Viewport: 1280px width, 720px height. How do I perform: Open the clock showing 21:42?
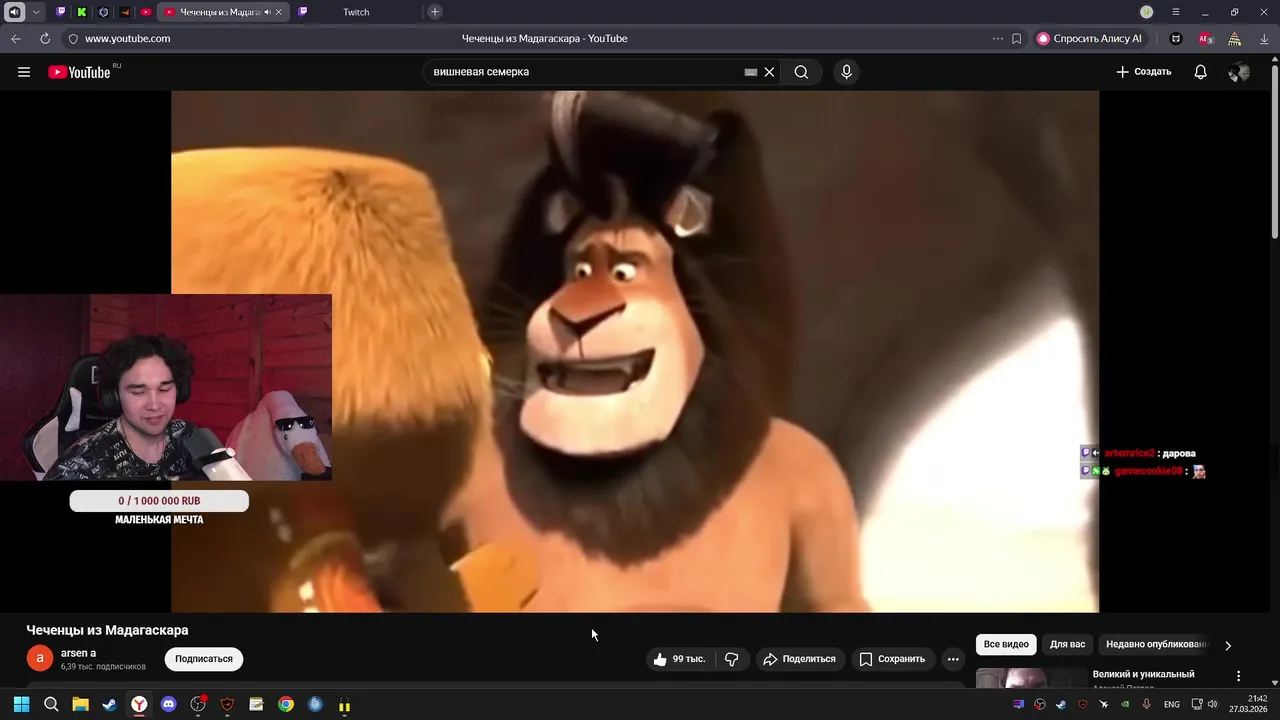1248,704
